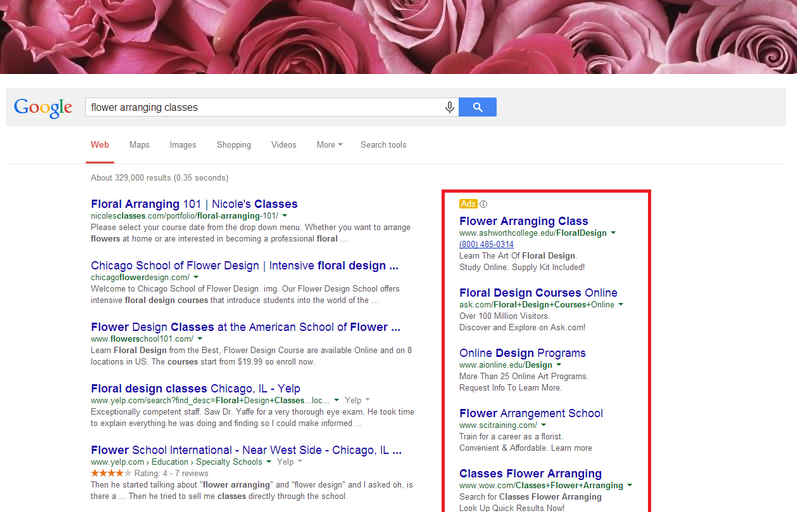This screenshot has width=797, height=512.
Task: Switch to the Images tab
Action: 183,145
